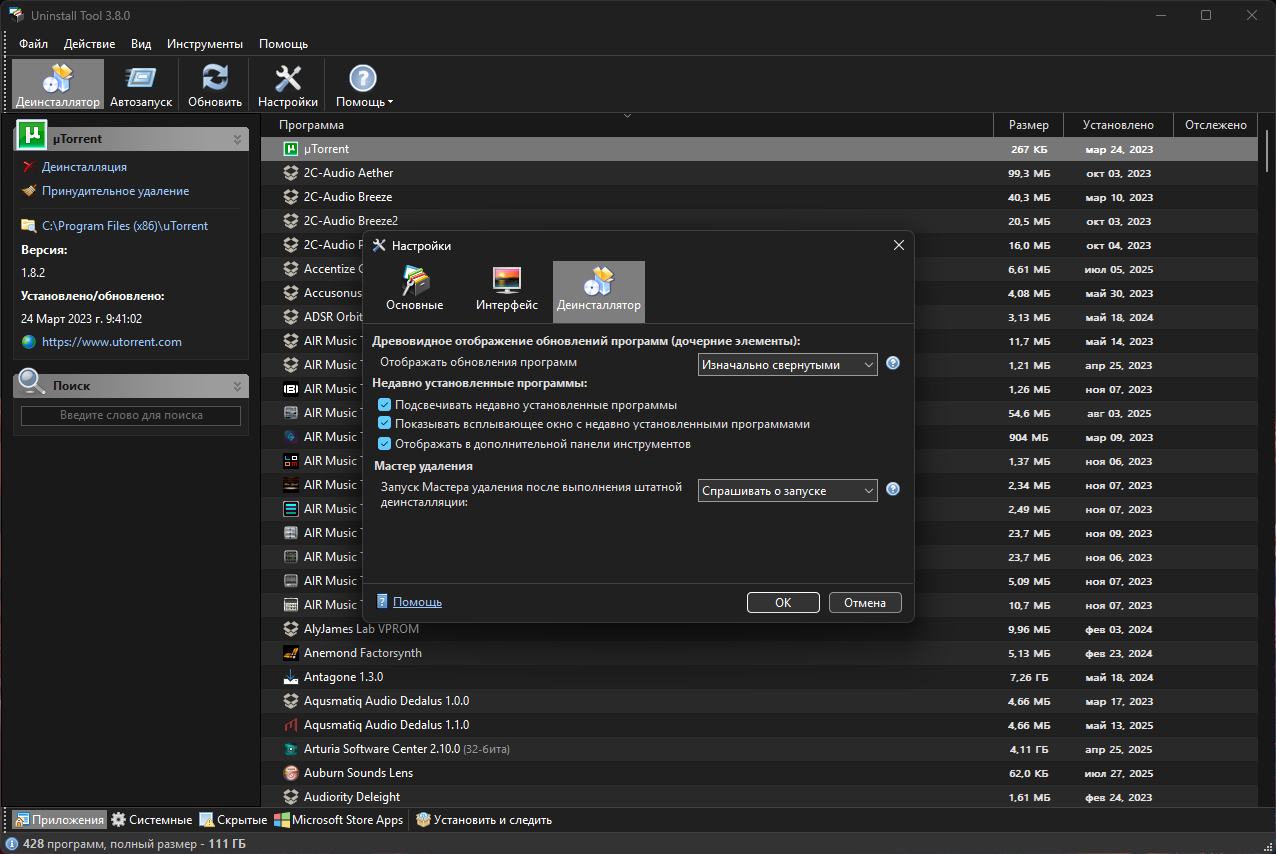Sort by the Размер column header

[1028, 125]
